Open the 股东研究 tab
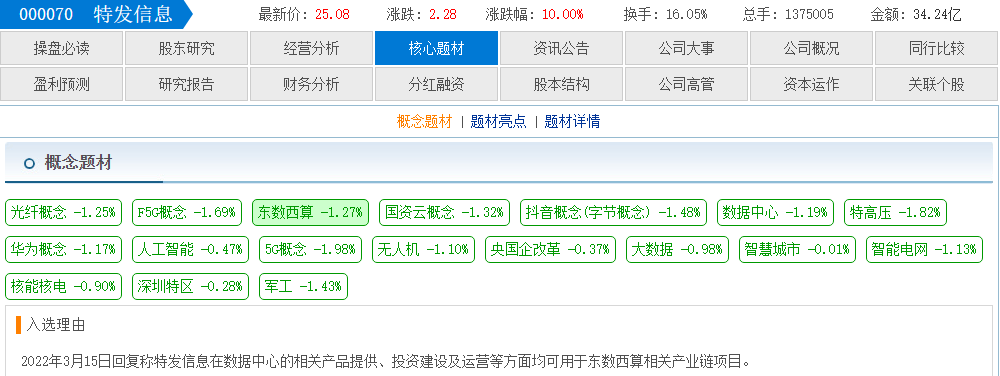The image size is (1000, 376). [186, 48]
